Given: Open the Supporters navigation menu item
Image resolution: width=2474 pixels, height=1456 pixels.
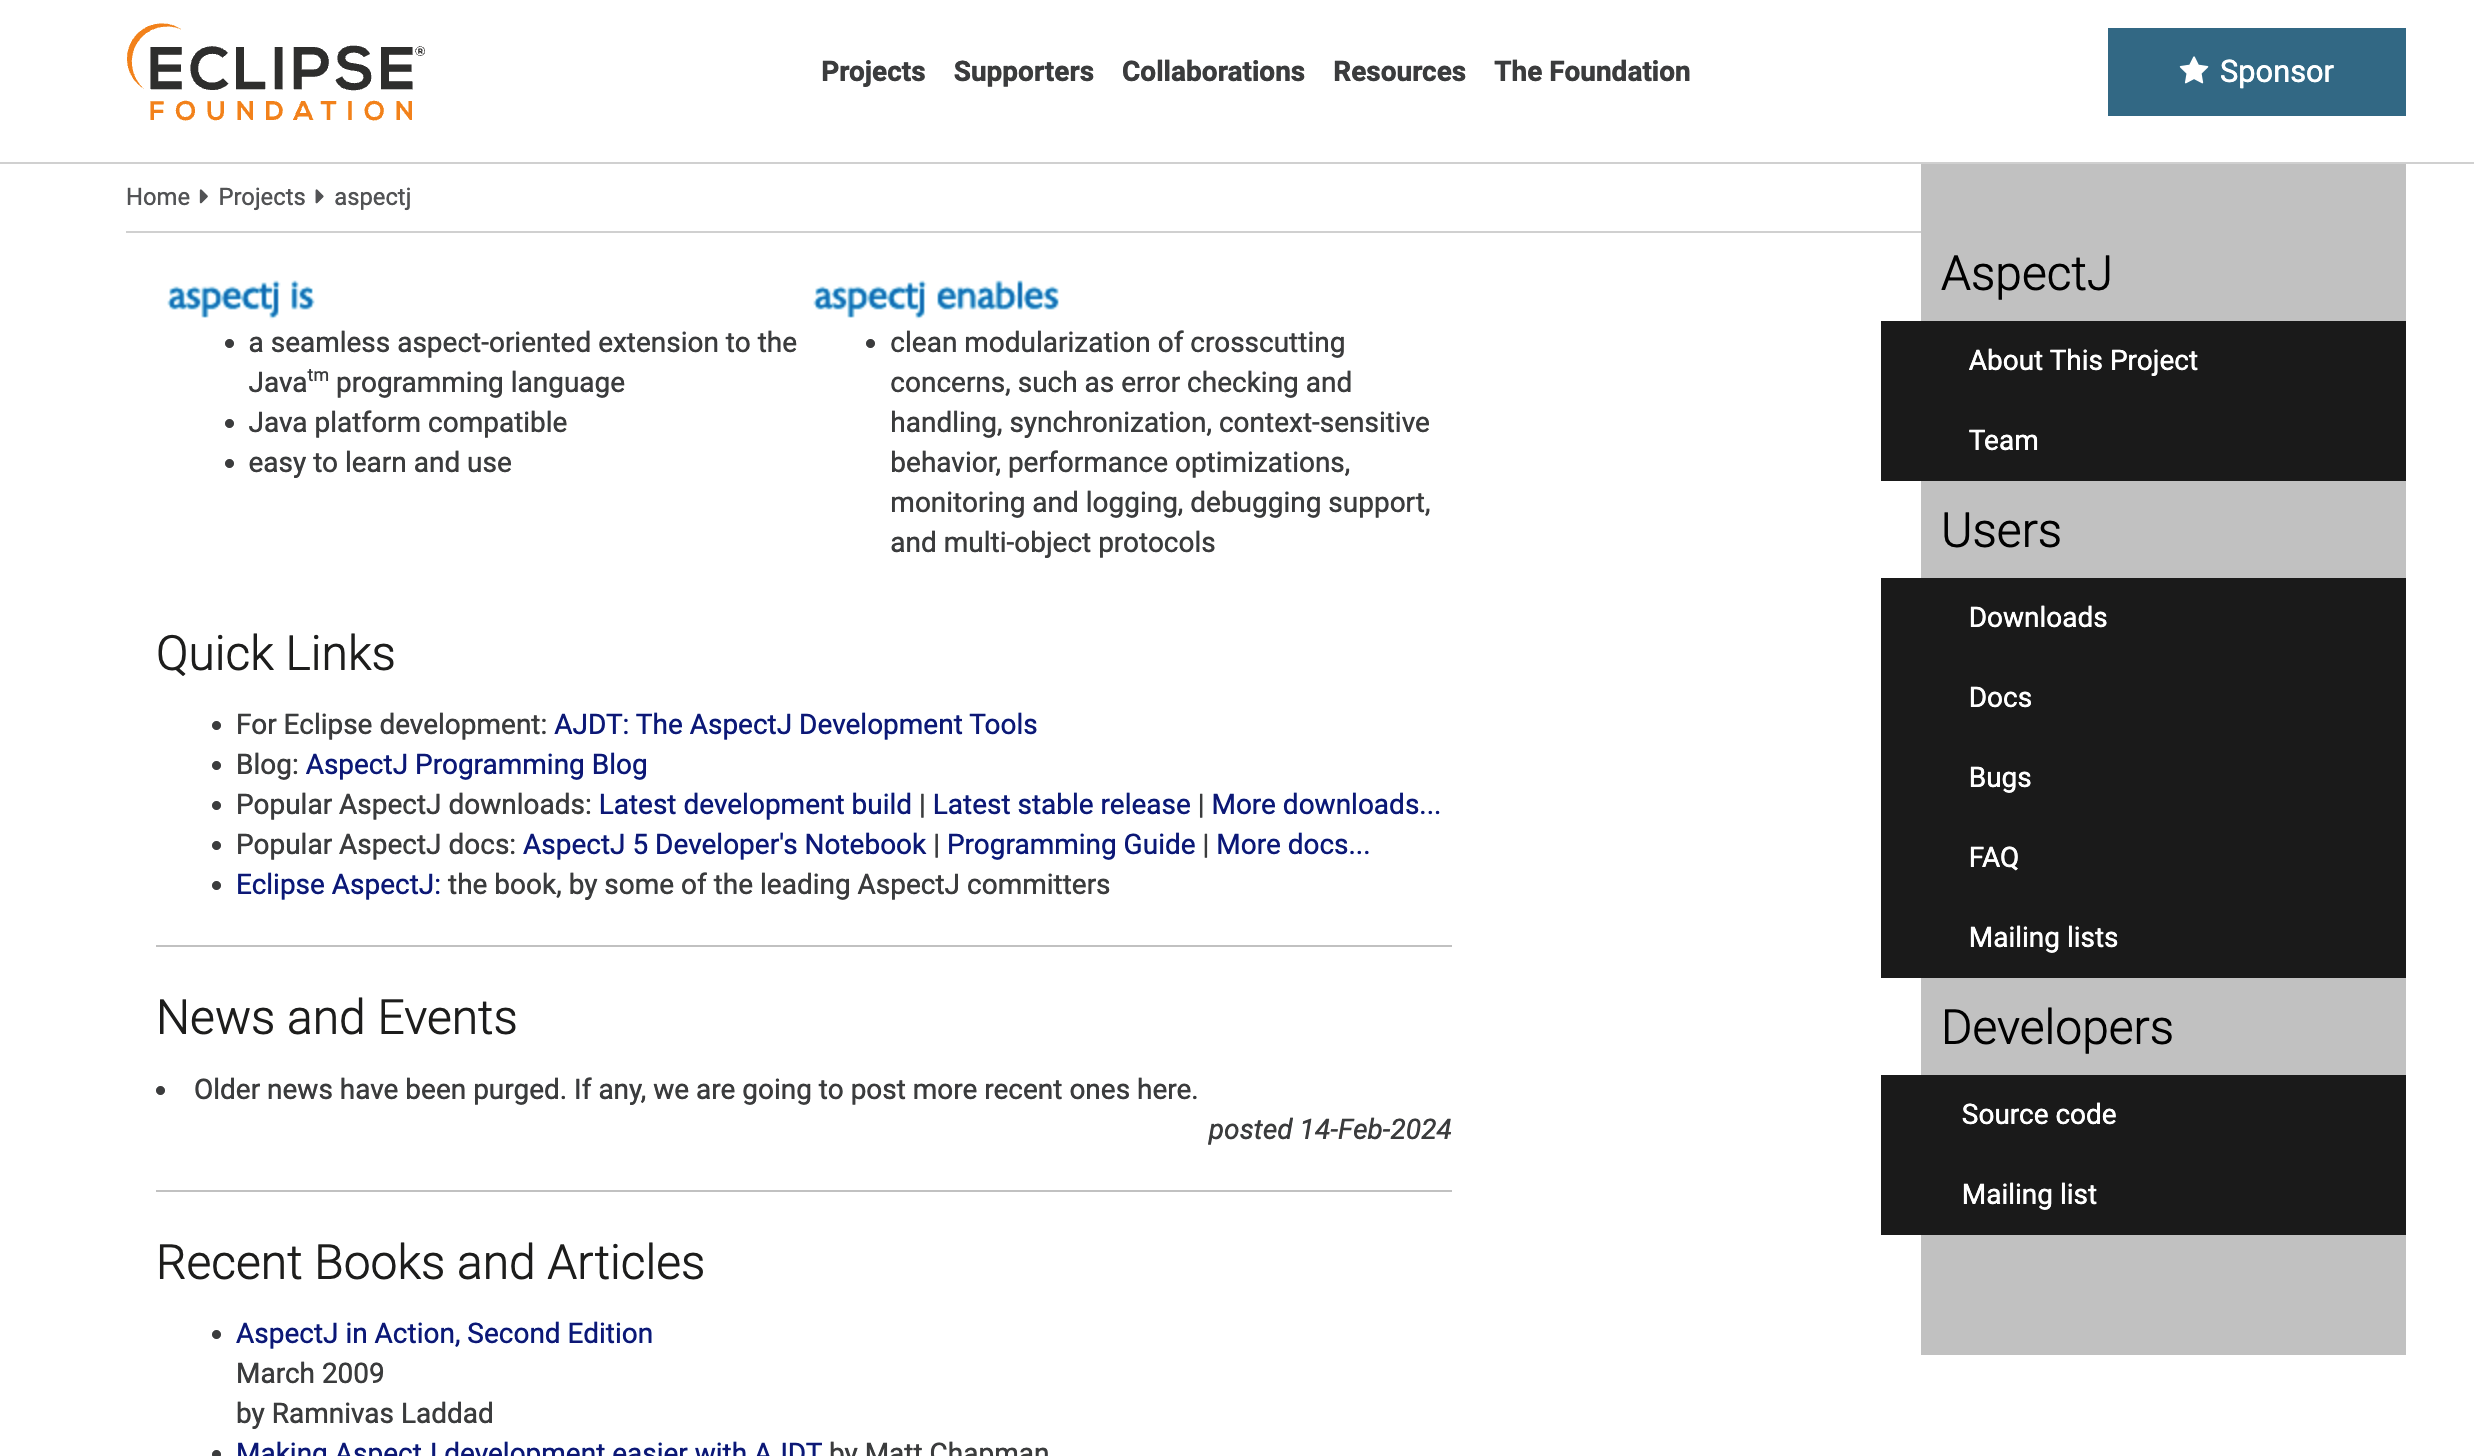Looking at the screenshot, I should click(x=1022, y=71).
